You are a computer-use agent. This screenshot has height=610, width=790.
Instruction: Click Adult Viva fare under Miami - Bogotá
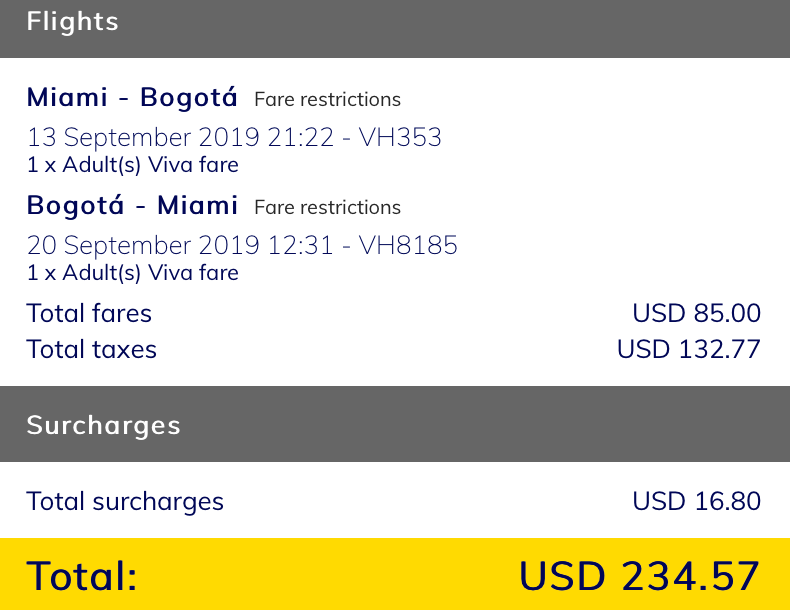[132, 164]
